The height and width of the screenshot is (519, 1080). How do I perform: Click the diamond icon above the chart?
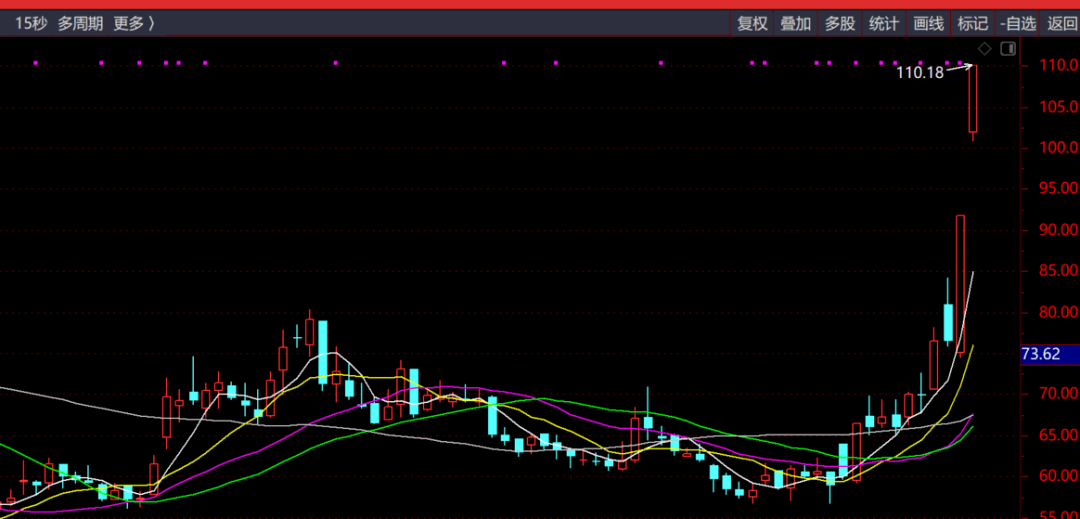pos(985,48)
